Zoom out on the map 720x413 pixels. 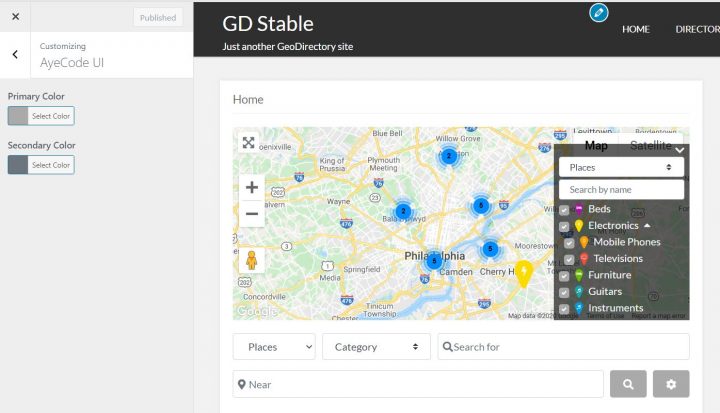pyautogui.click(x=252, y=213)
